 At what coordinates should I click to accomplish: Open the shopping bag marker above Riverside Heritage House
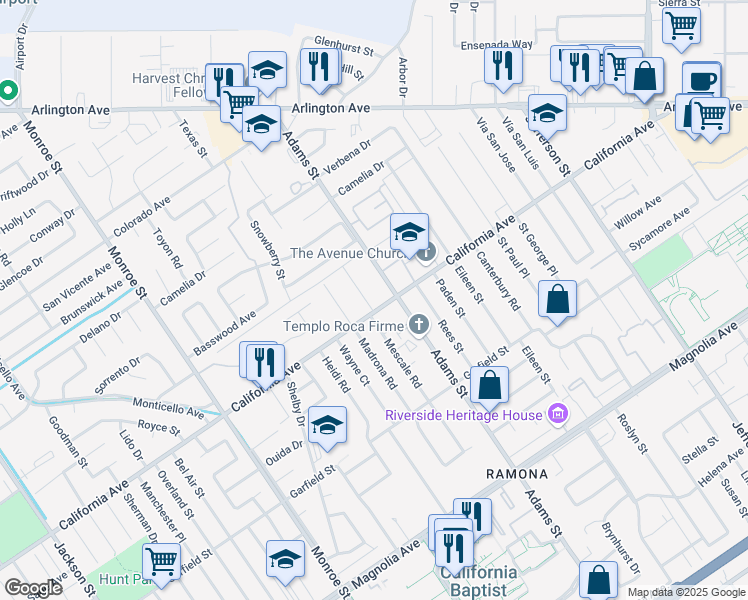pyautogui.click(x=489, y=386)
